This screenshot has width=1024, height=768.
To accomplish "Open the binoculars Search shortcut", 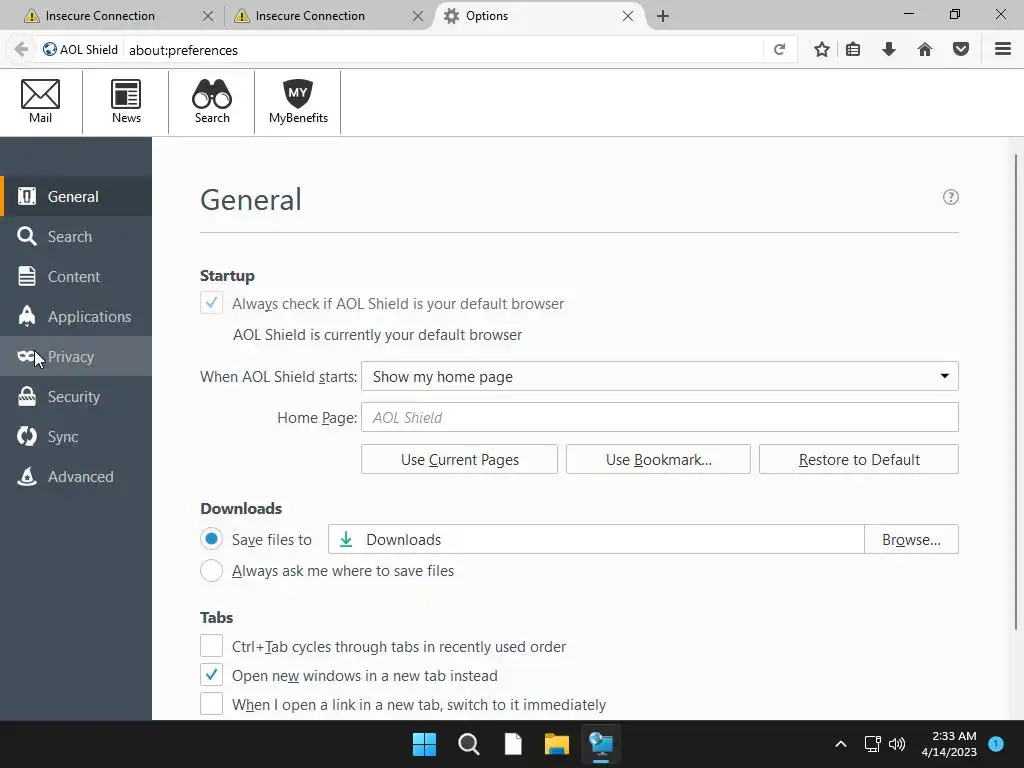I will (x=212, y=101).
